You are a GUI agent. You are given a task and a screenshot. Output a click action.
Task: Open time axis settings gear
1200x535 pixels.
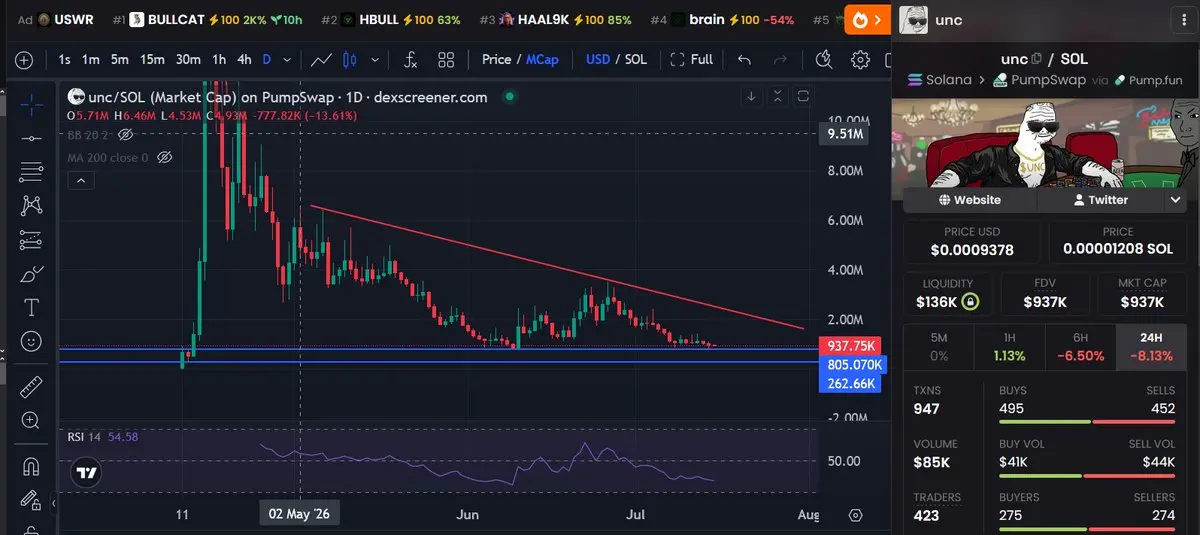pos(856,515)
